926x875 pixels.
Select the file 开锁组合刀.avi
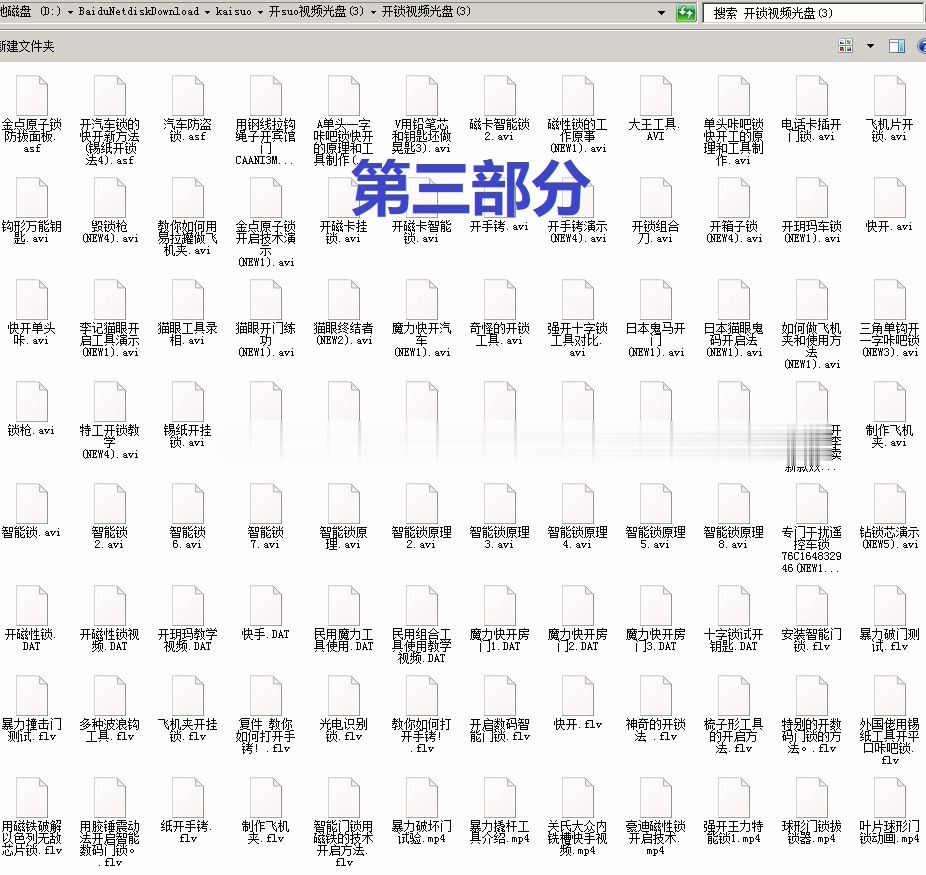(x=656, y=210)
